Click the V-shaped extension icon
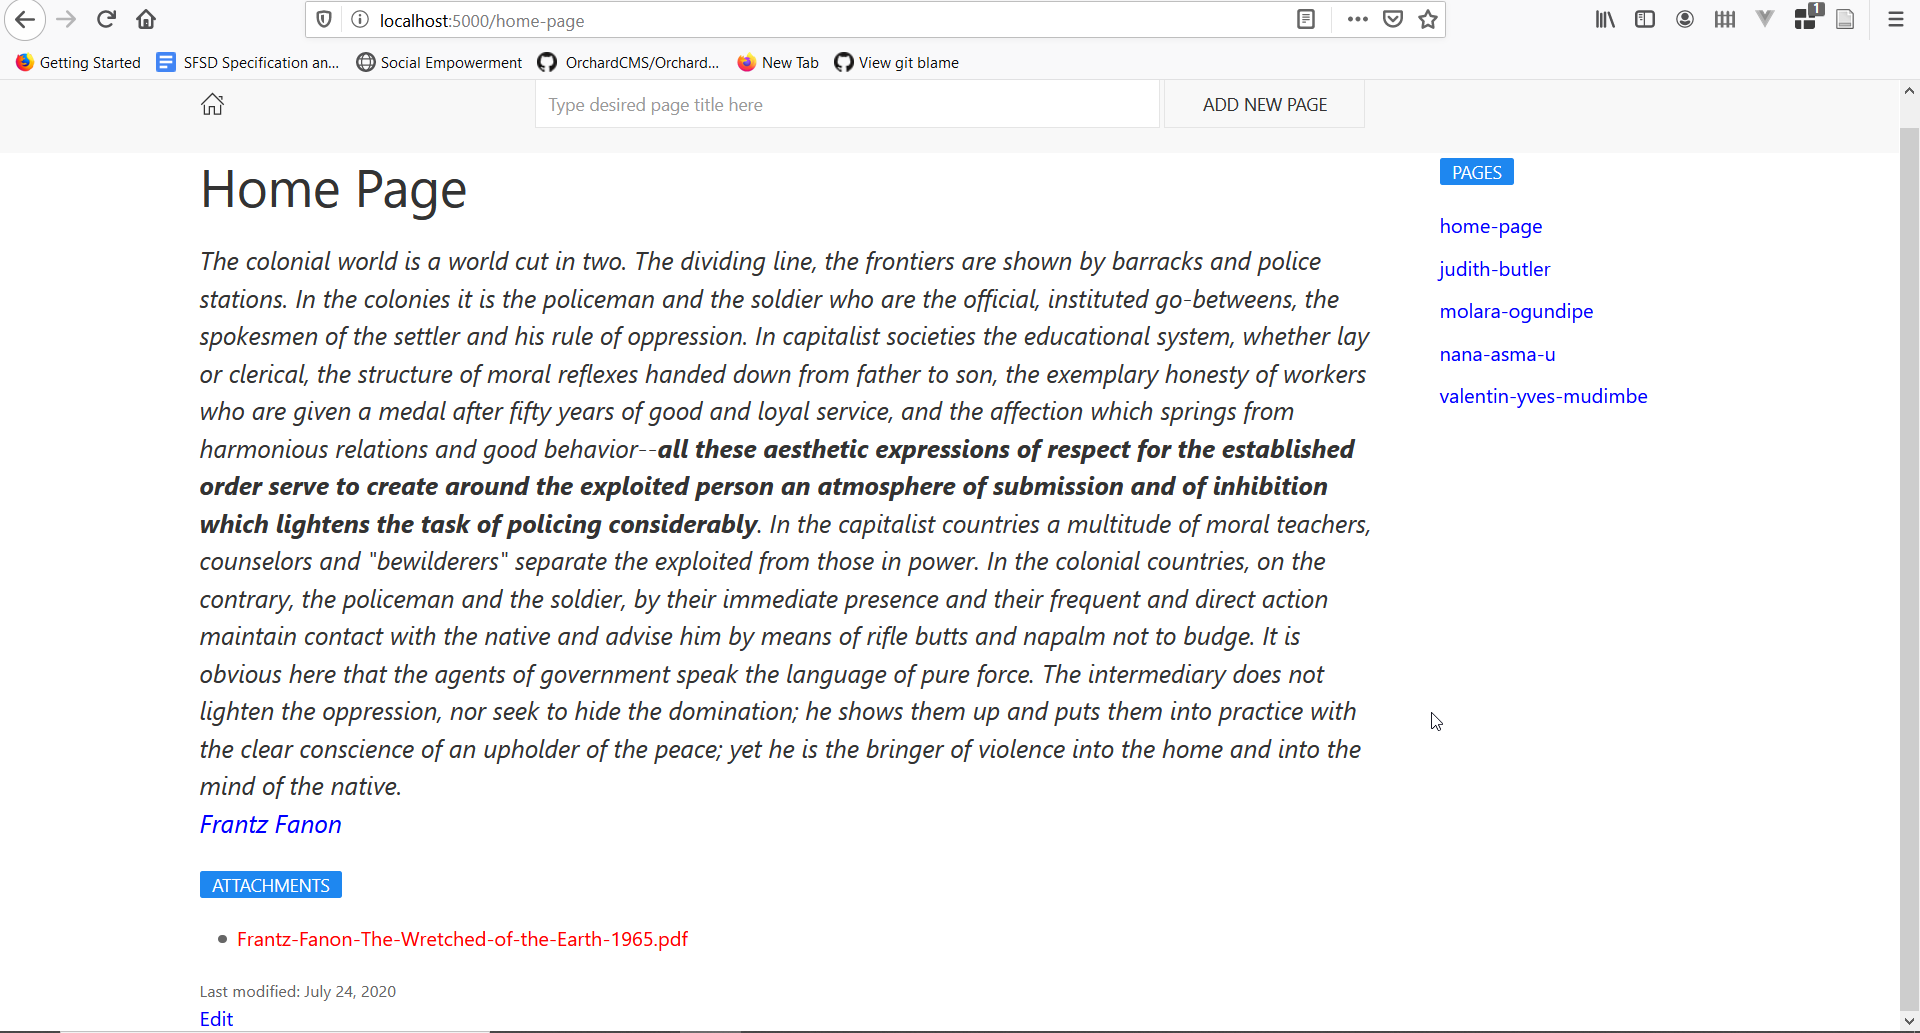The height and width of the screenshot is (1033, 1920). coord(1765,19)
